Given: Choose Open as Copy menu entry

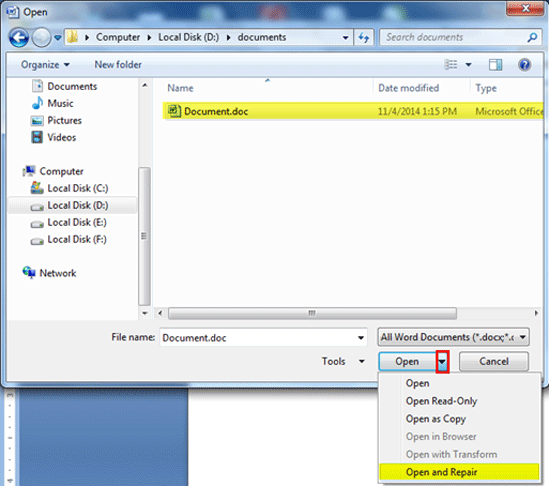Looking at the screenshot, I should pyautogui.click(x=436, y=419).
